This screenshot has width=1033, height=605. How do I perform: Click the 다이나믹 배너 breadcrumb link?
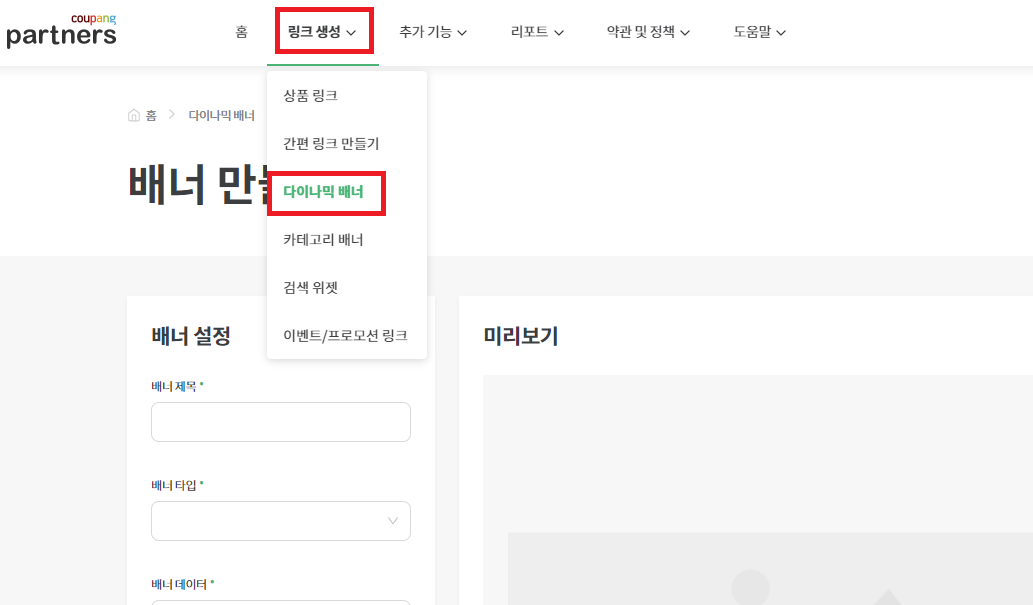[221, 115]
